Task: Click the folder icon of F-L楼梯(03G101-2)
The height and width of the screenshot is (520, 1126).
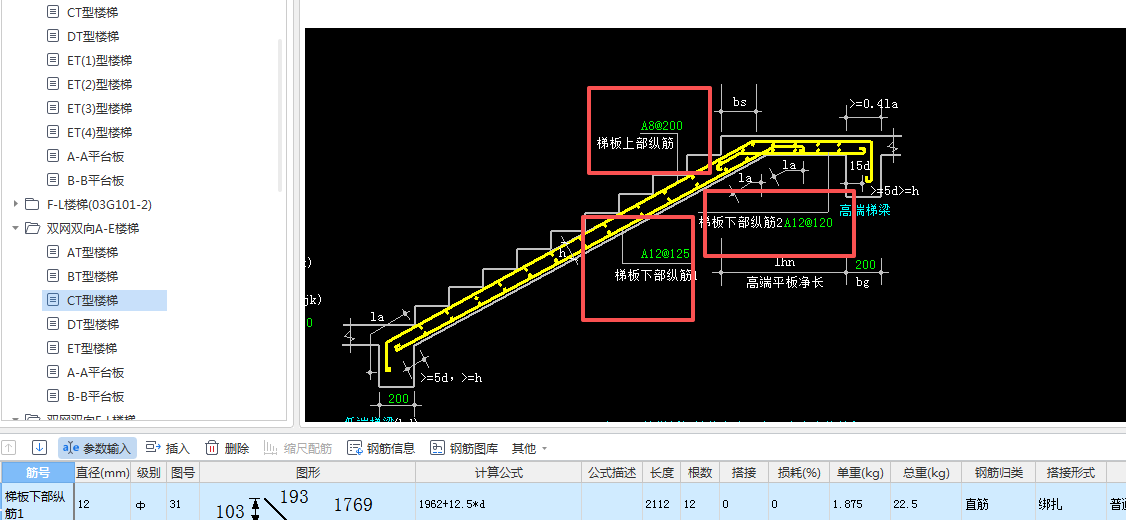Action: coord(32,204)
